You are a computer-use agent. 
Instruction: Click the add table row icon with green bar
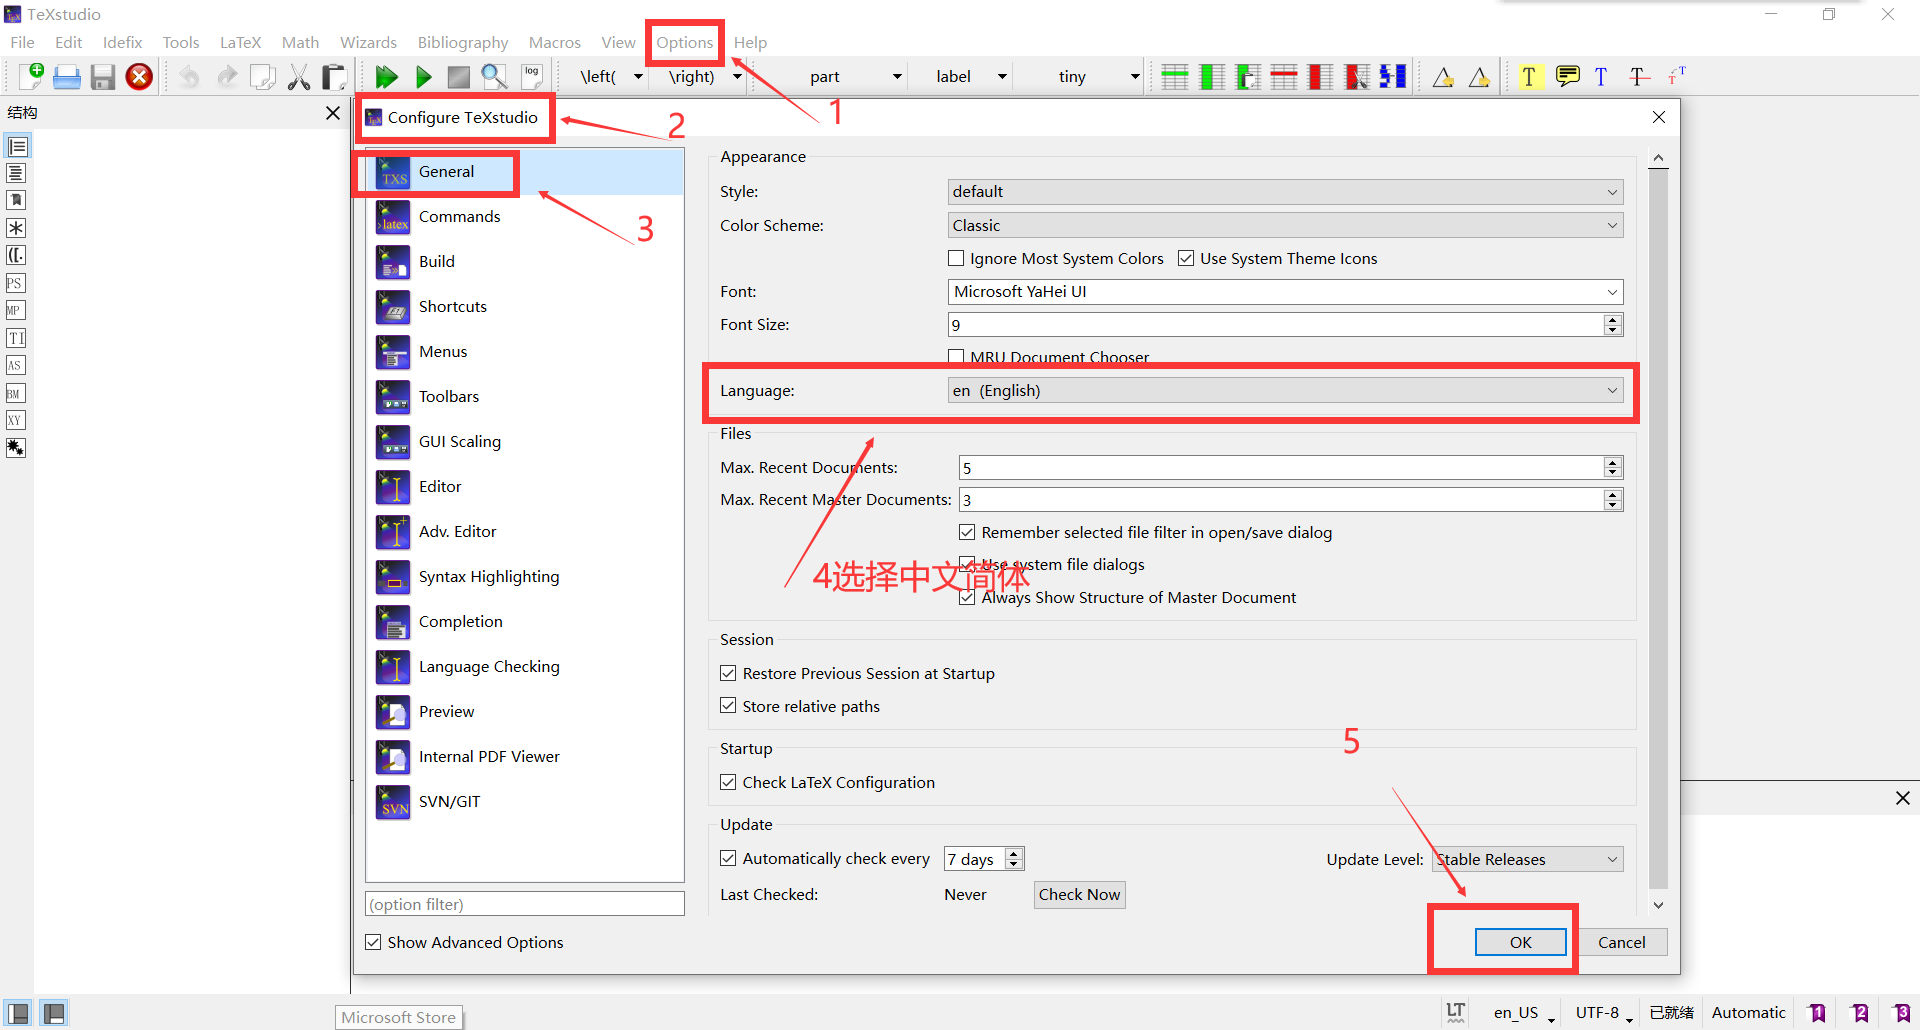[x=1175, y=77]
